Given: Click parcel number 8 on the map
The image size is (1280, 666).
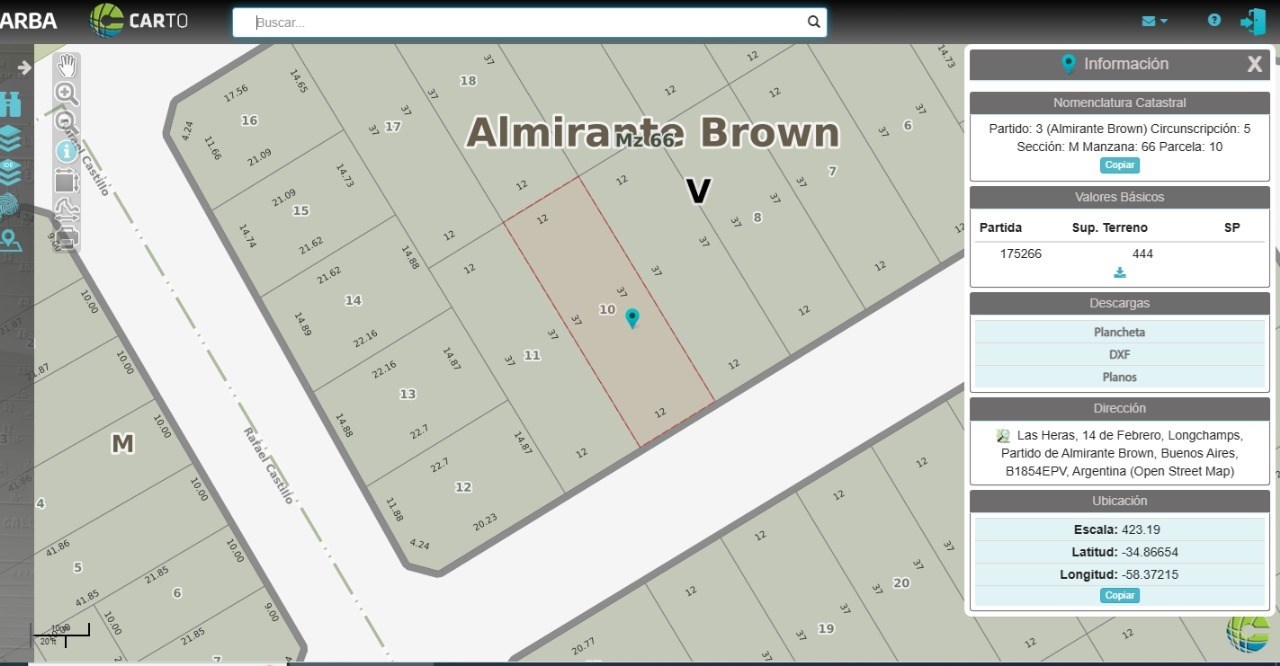Looking at the screenshot, I should click(x=757, y=217).
